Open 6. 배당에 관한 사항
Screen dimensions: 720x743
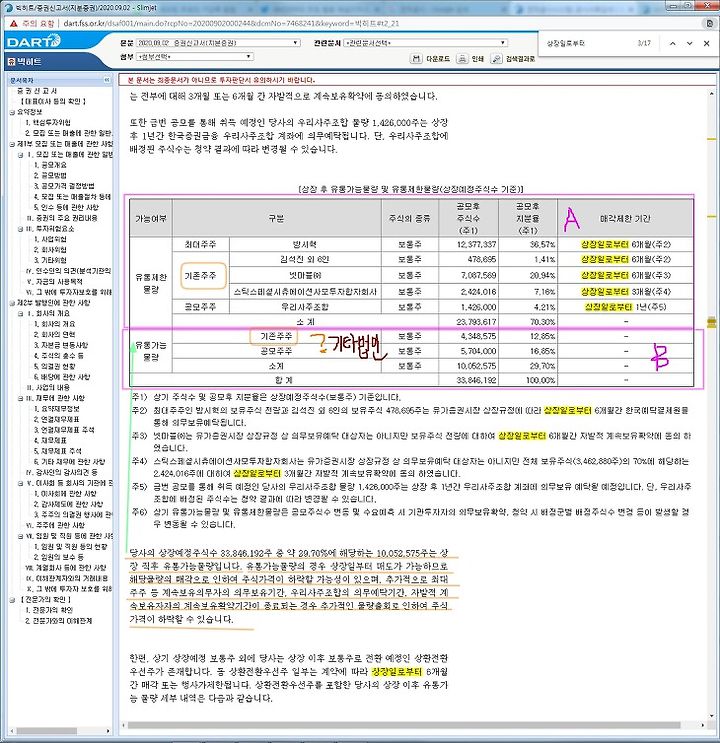[62, 377]
